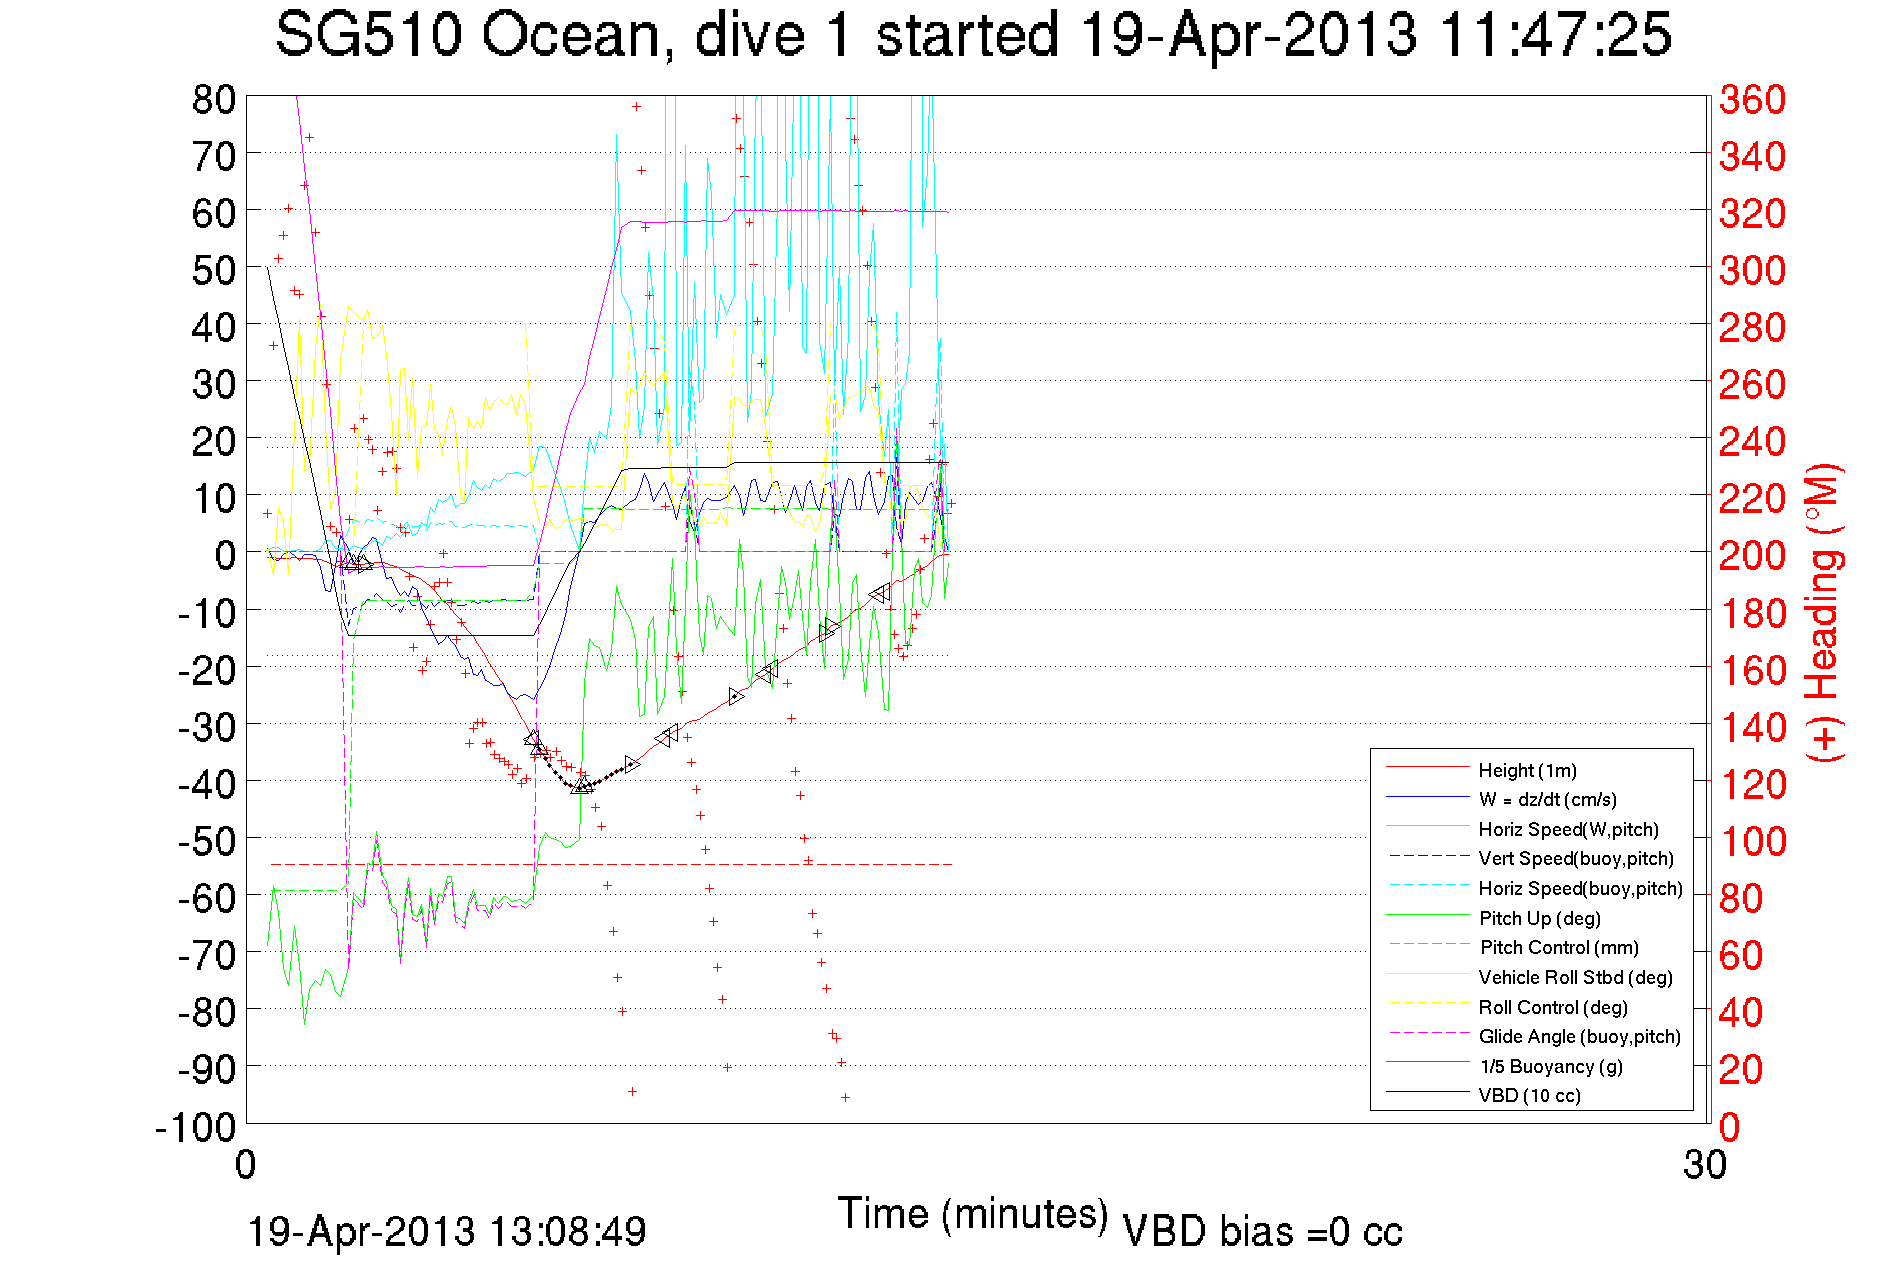Select the "Roll Control (deg)" legend entry
This screenshot has height=1262, width=1891.
(1553, 1007)
